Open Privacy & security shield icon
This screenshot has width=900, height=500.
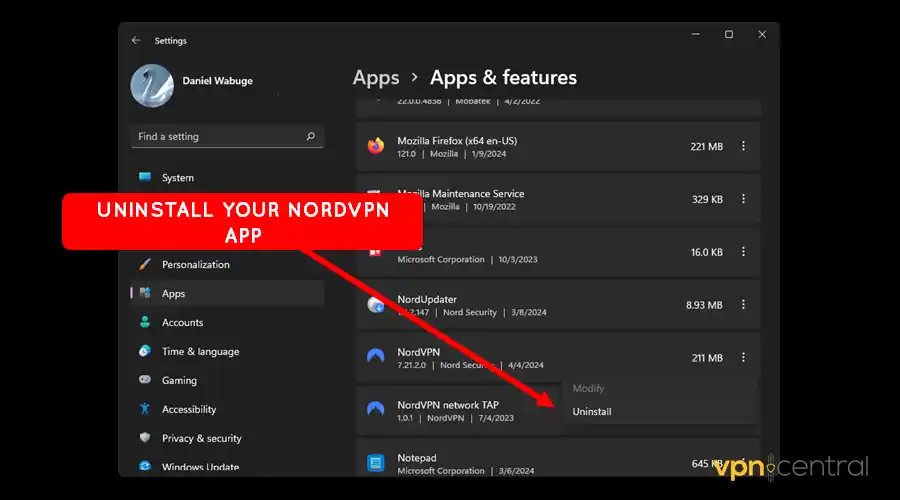(x=145, y=437)
